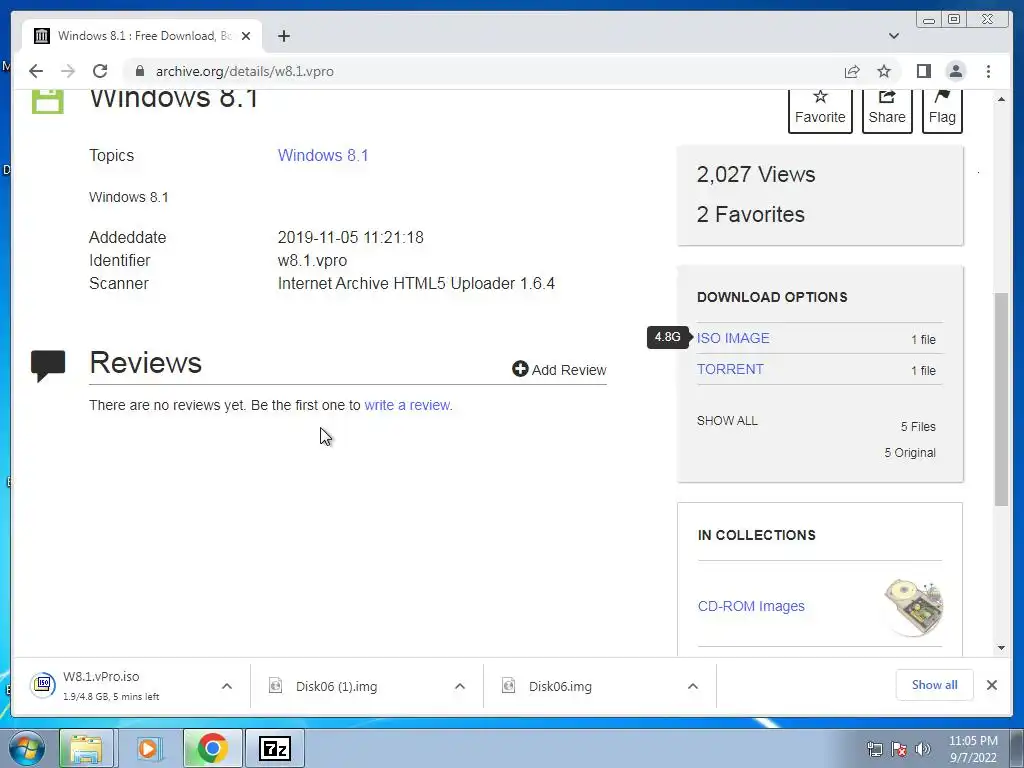The height and width of the screenshot is (768, 1024).
Task: Click the 5 Original text
Action: (910, 453)
